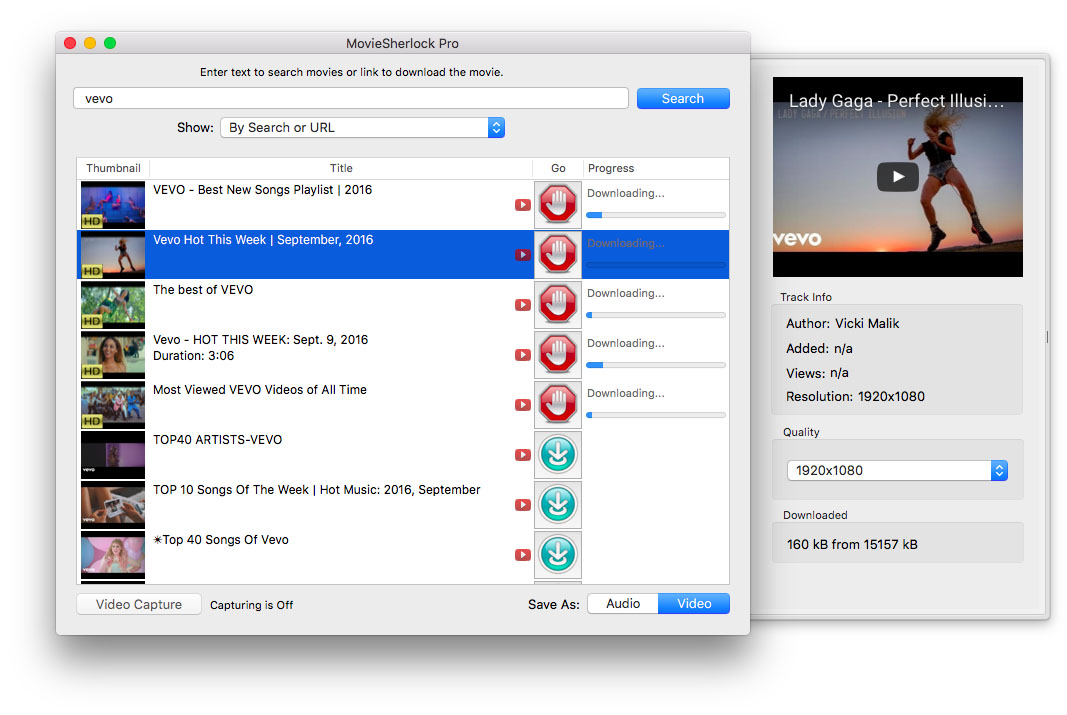Start download of Top 40 Songs Of Vevo
Screen dimensions: 1067x715
(558, 554)
